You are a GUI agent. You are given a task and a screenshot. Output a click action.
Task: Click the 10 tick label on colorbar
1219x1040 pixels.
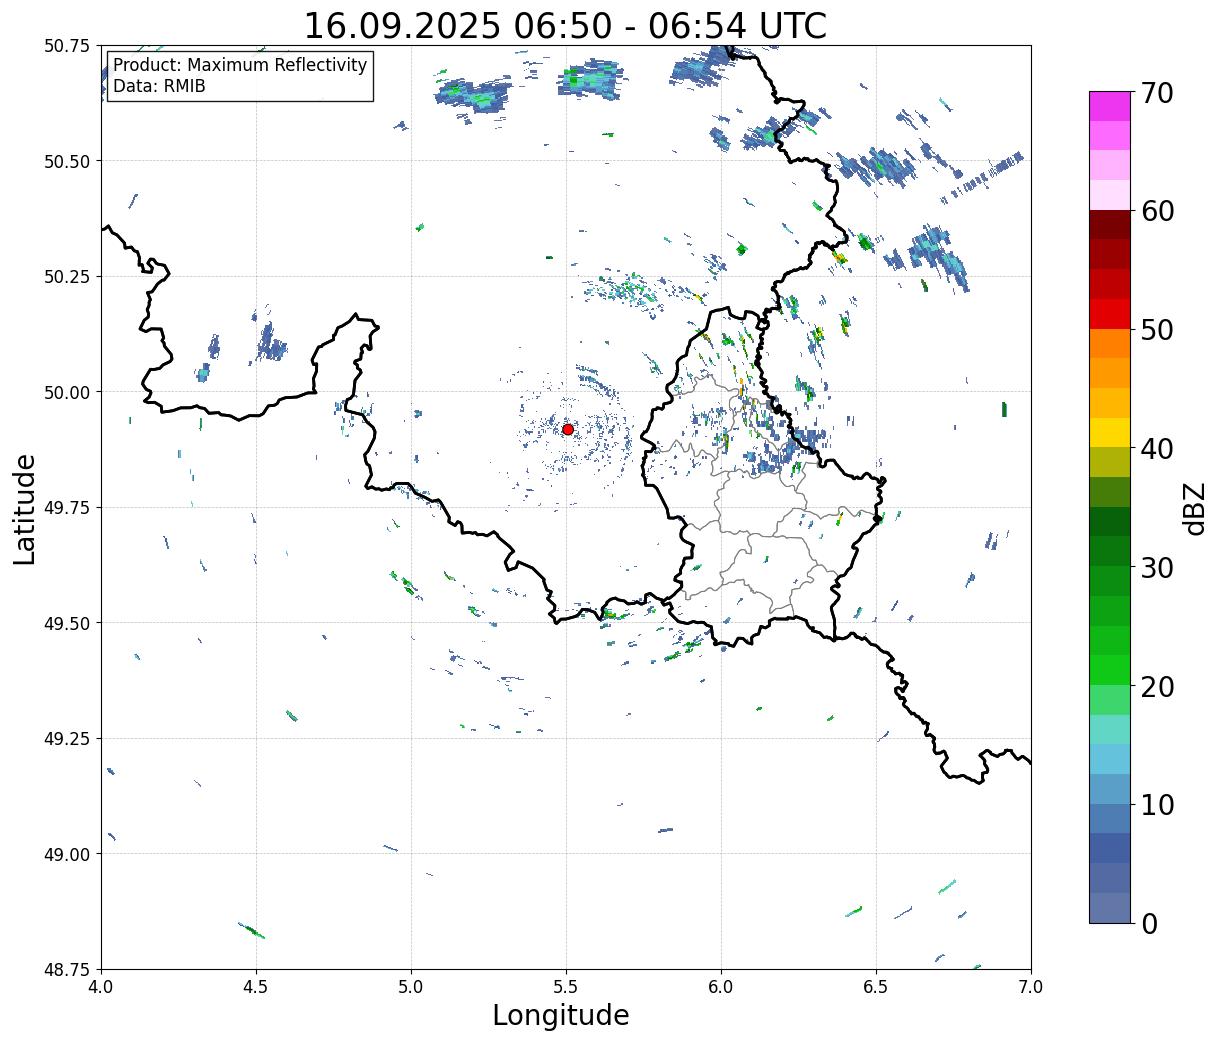point(1157,805)
